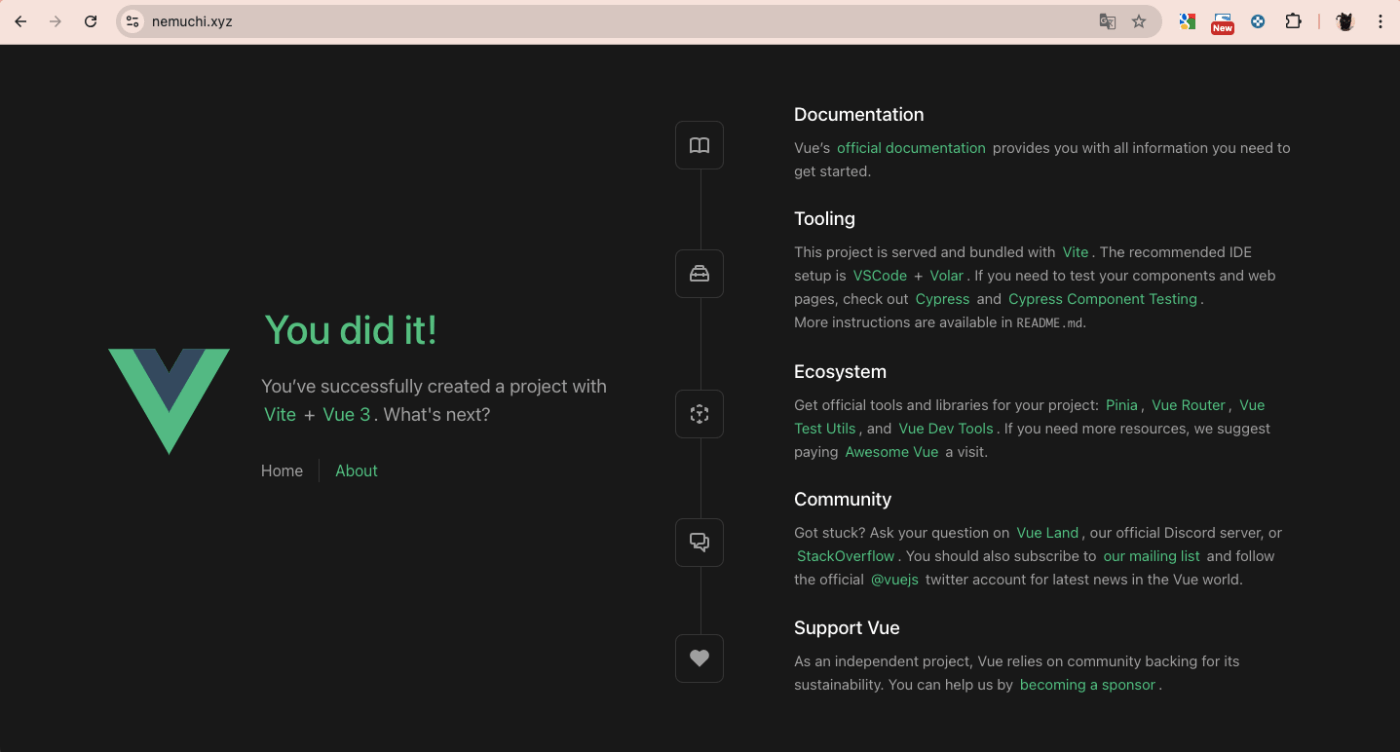Click the translate page icon
Viewport: 1400px width, 752px height.
tap(1107, 21)
